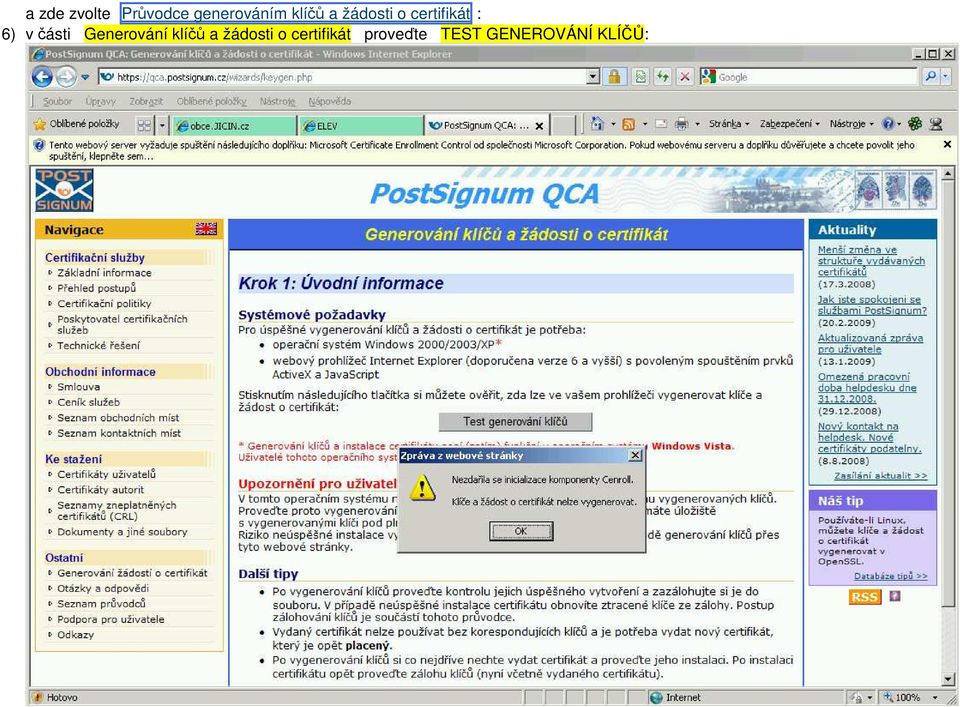Open Menší změna ve struktuře news link
960x707 pixels.
871,261
